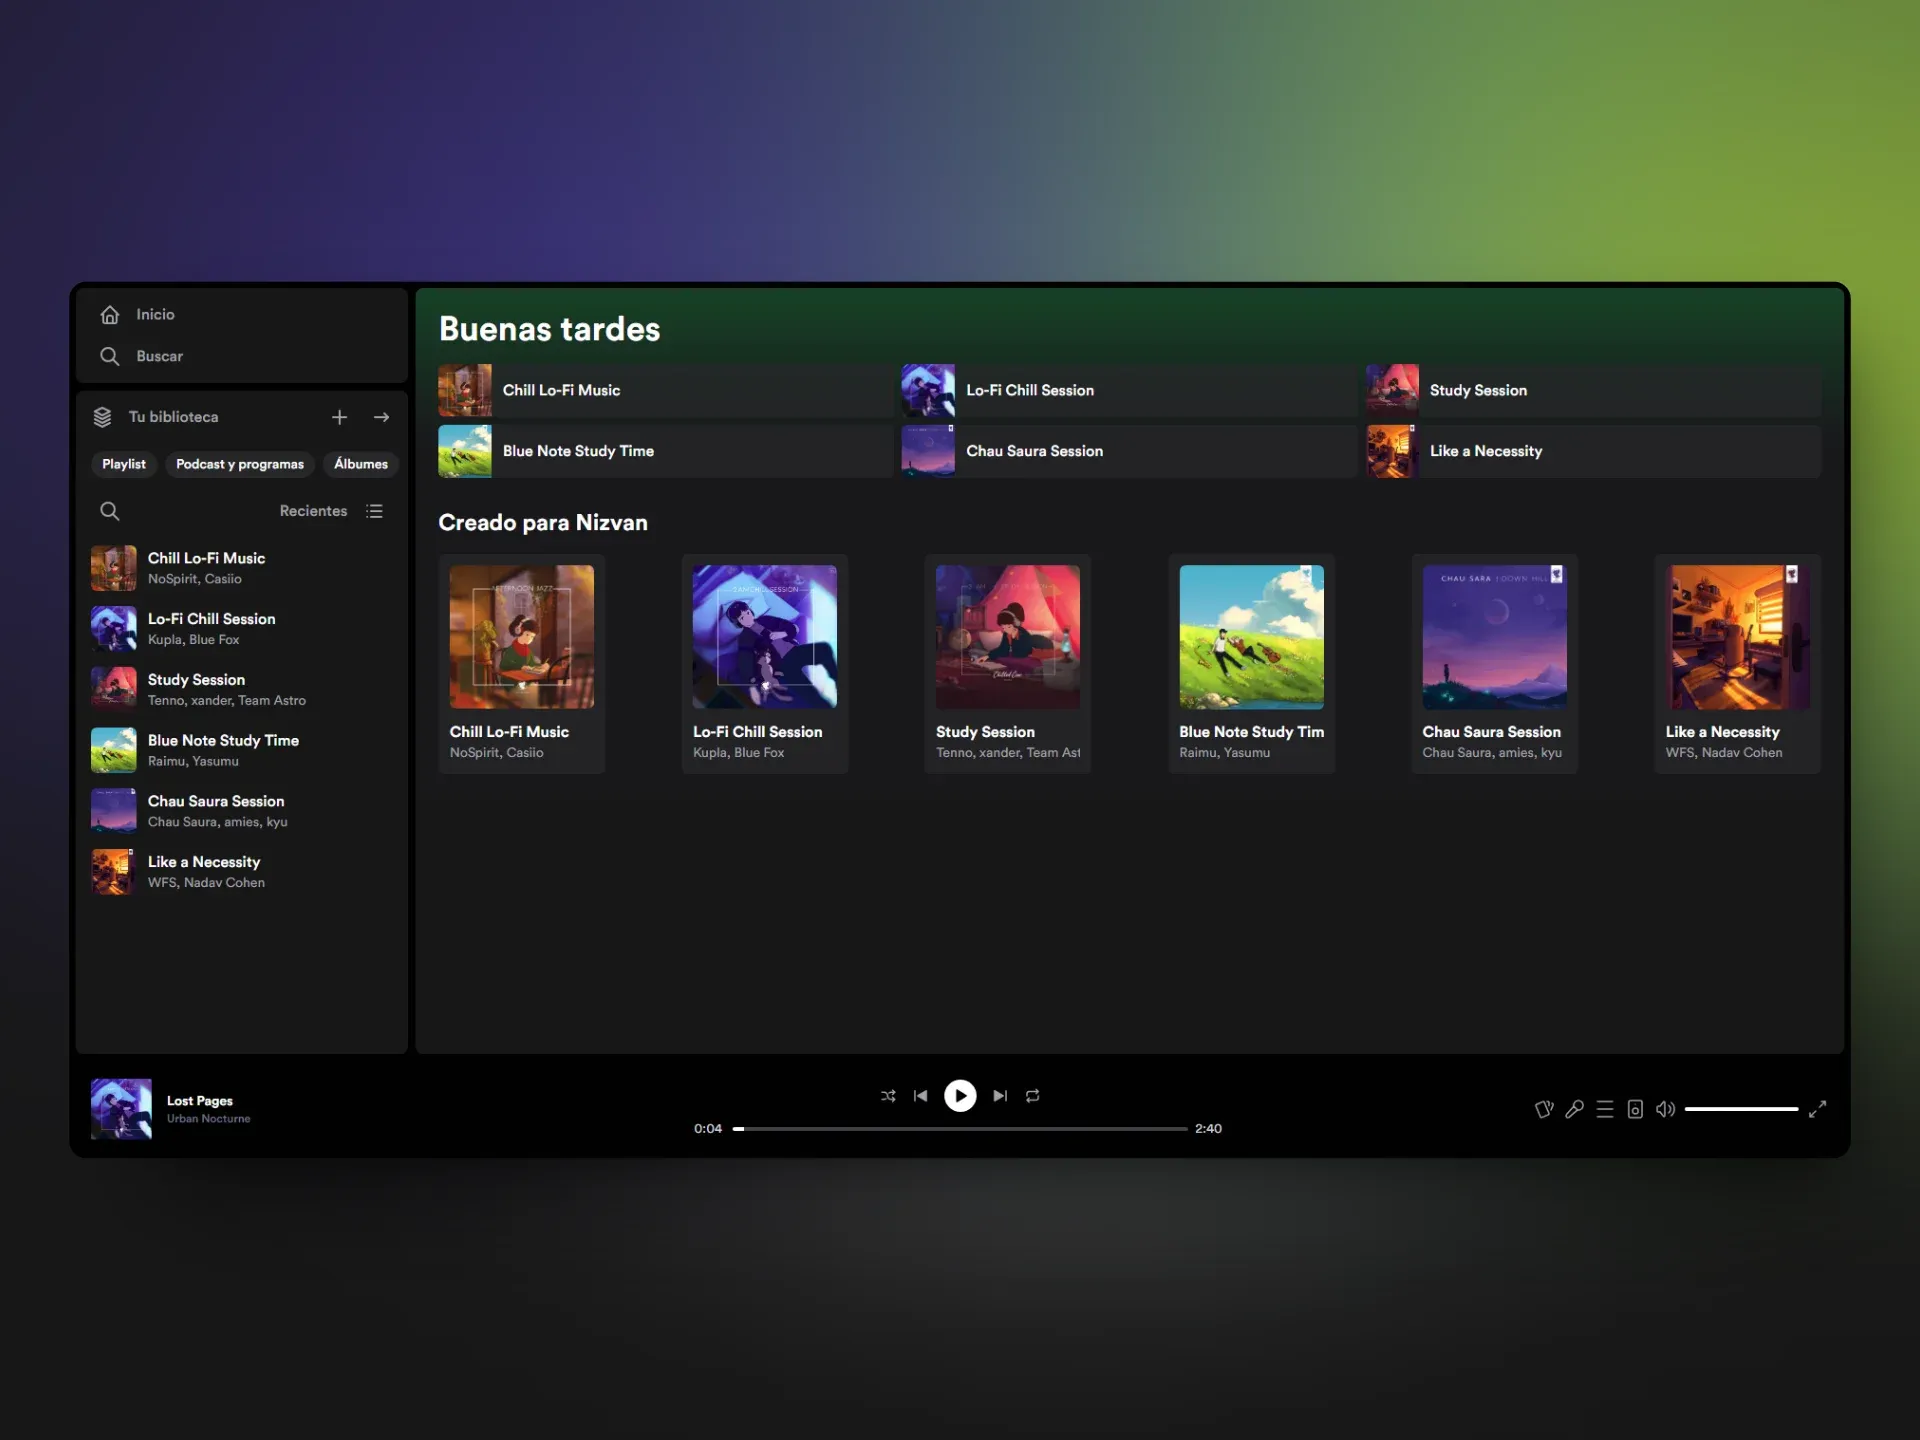Click the elapsed time 0:04

708,1129
